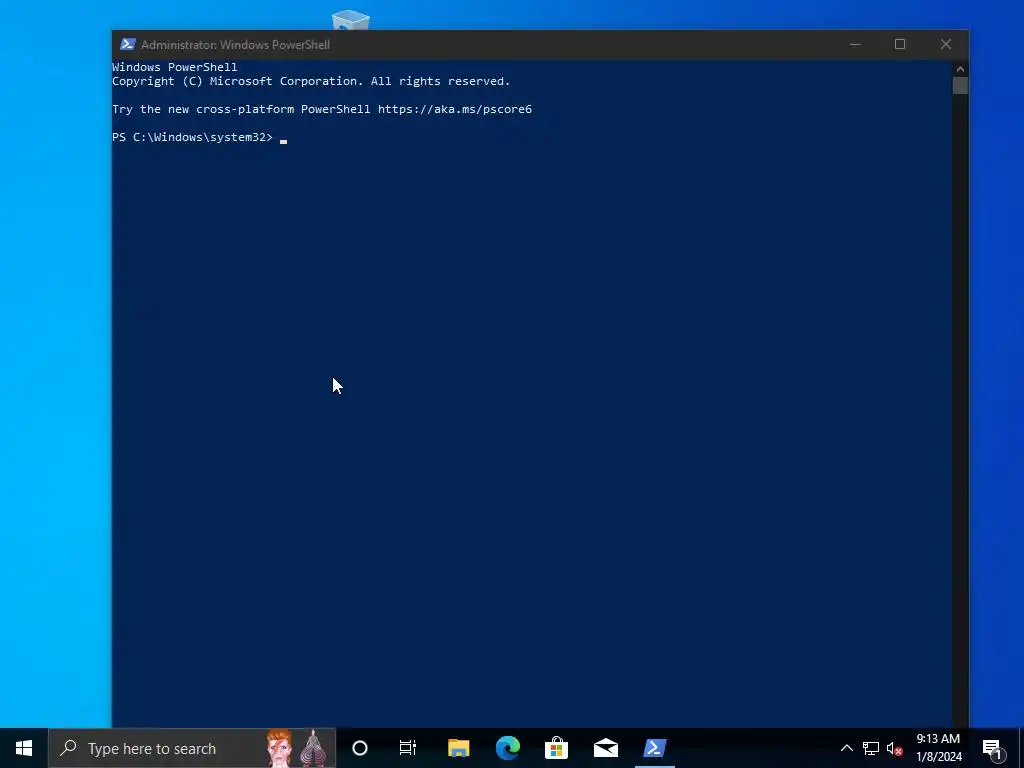The width and height of the screenshot is (1024, 768).
Task: Open Cortana from the taskbar circle icon
Action: coord(360,748)
